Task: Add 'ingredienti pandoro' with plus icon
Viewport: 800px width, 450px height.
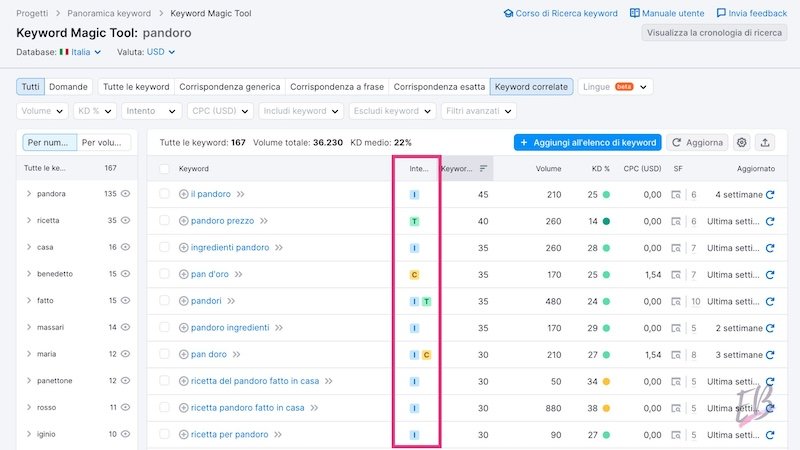Action: (x=184, y=247)
